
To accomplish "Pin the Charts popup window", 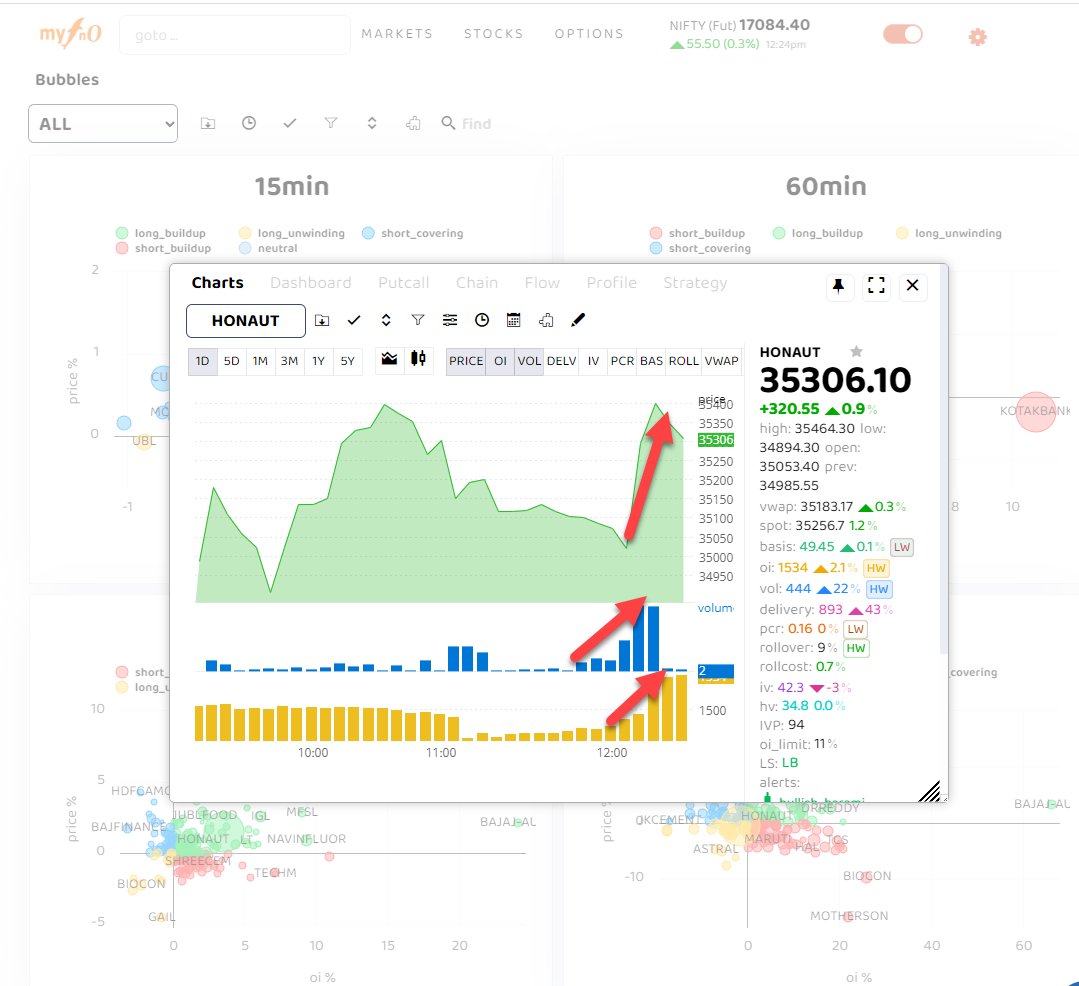I will [838, 286].
